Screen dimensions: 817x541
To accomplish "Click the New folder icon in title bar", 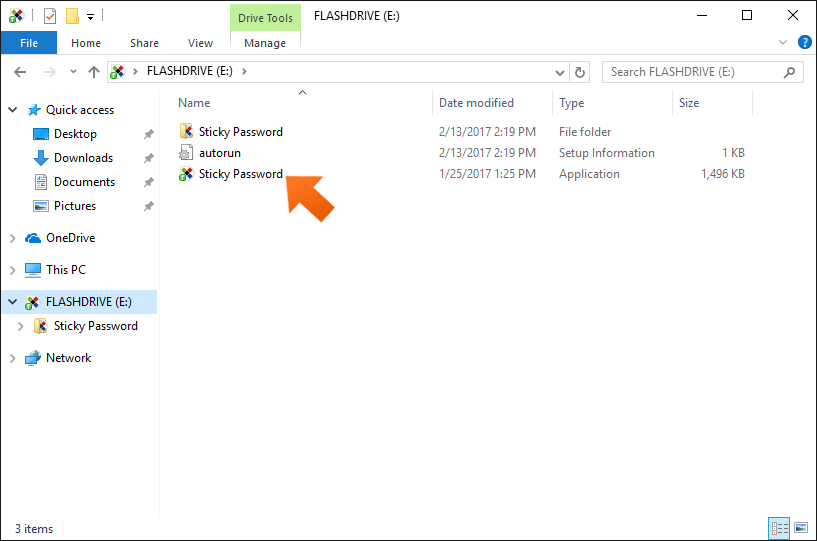I will coord(72,16).
